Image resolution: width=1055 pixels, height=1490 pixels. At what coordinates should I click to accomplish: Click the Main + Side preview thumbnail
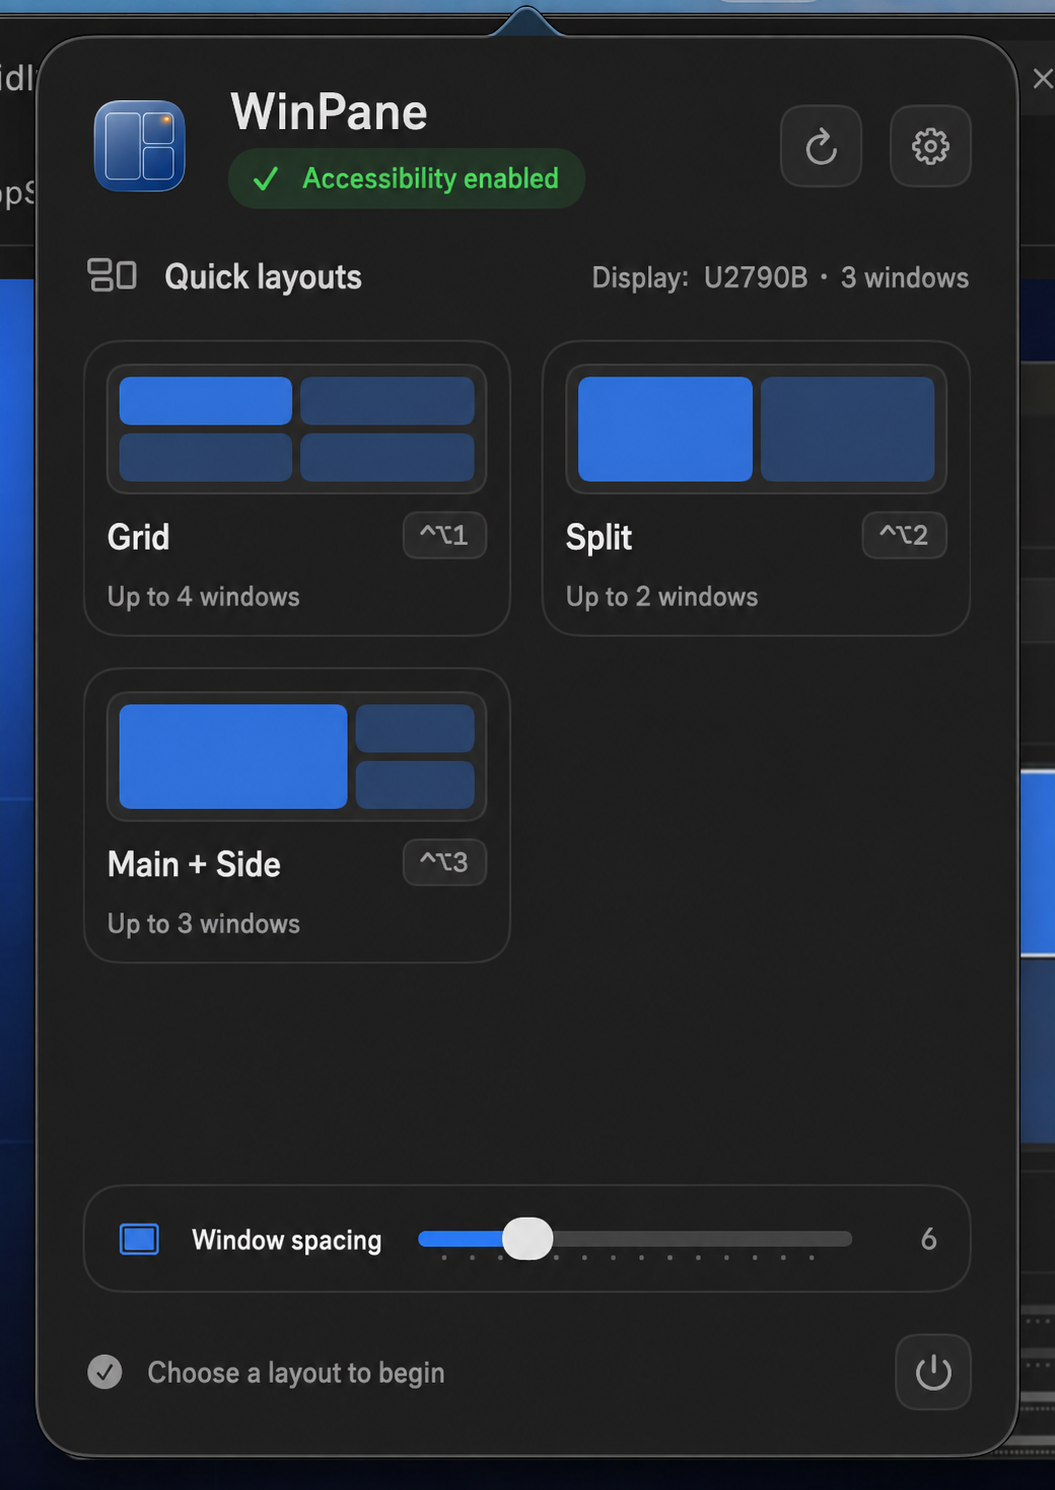tap(297, 756)
